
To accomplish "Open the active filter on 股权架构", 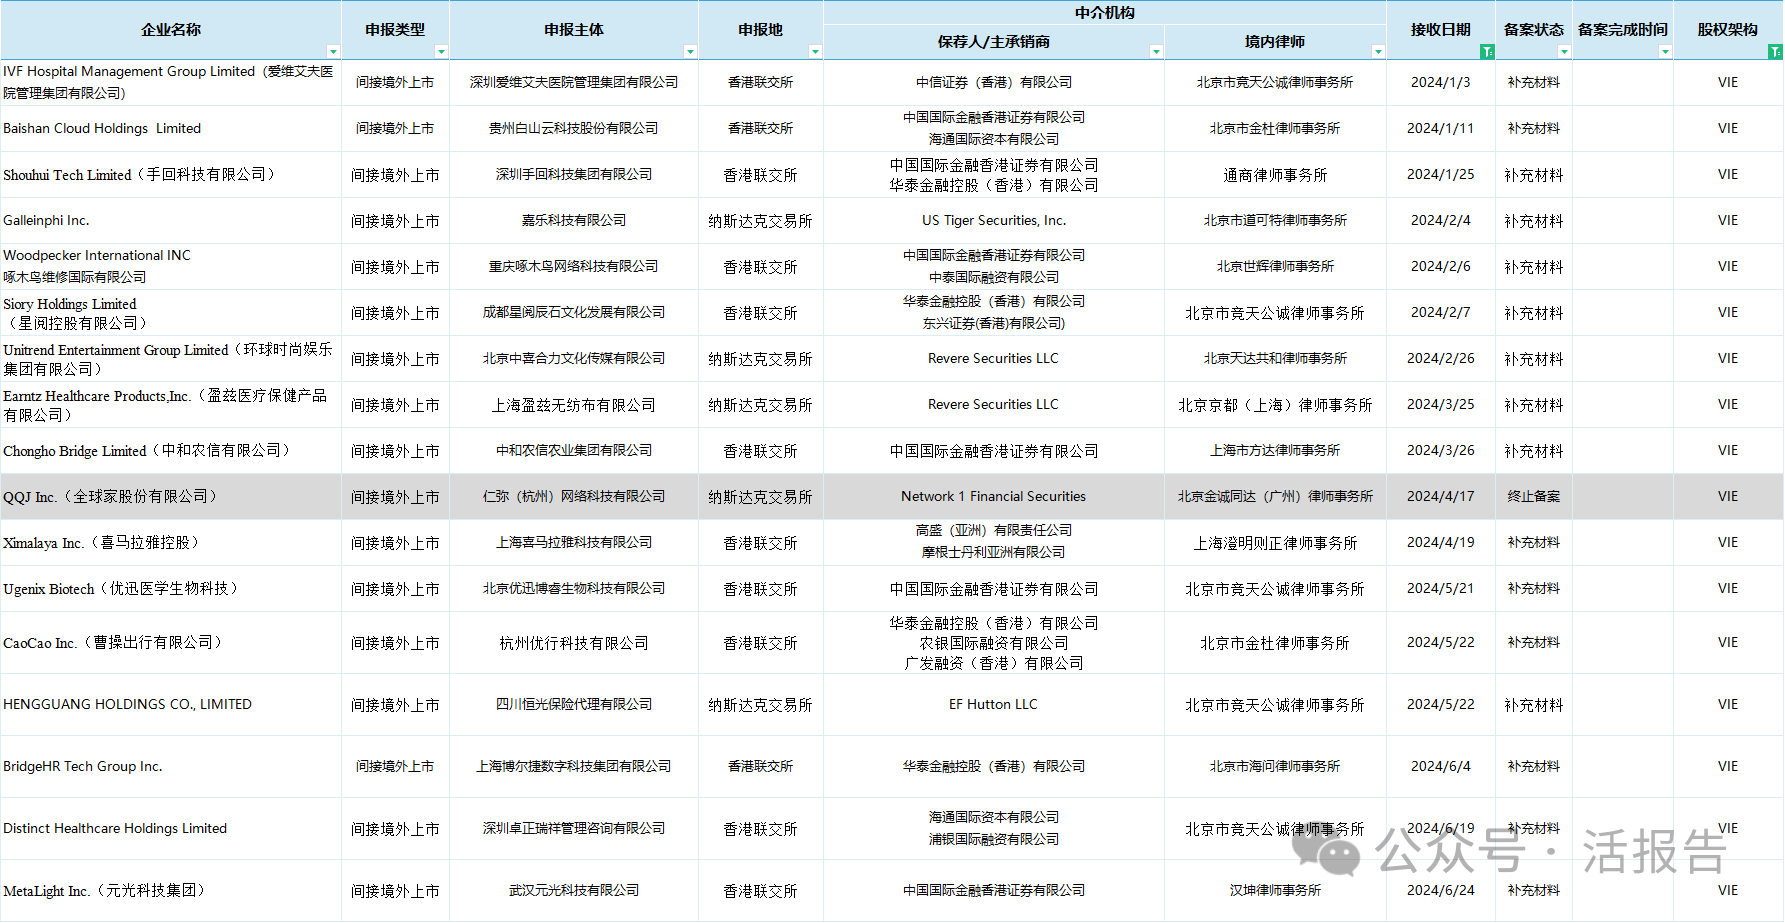I will (x=1775, y=52).
